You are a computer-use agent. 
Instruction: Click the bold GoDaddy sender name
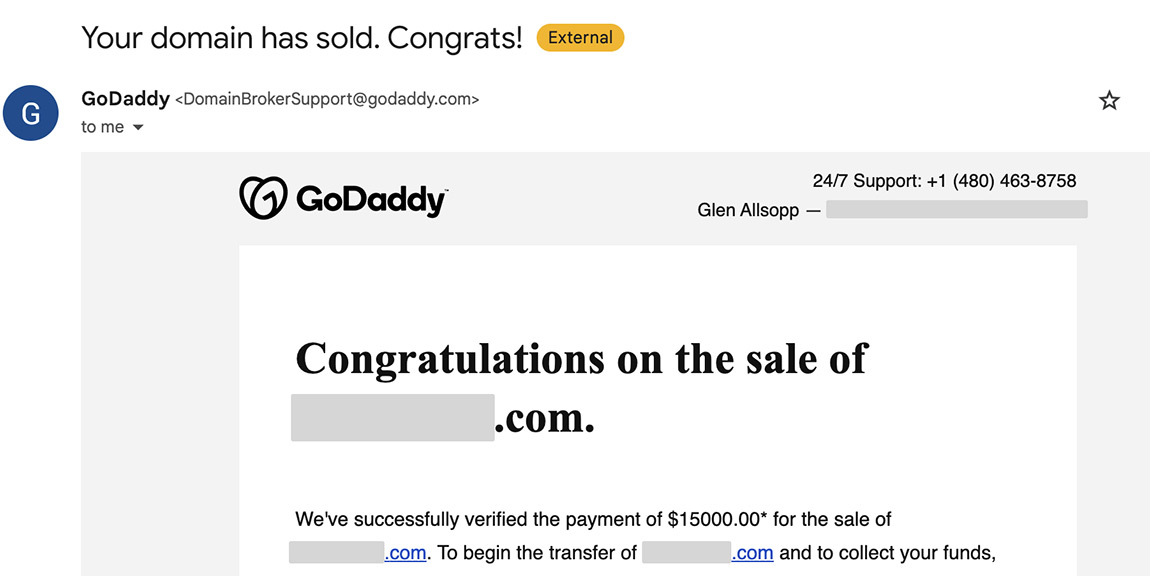[125, 98]
